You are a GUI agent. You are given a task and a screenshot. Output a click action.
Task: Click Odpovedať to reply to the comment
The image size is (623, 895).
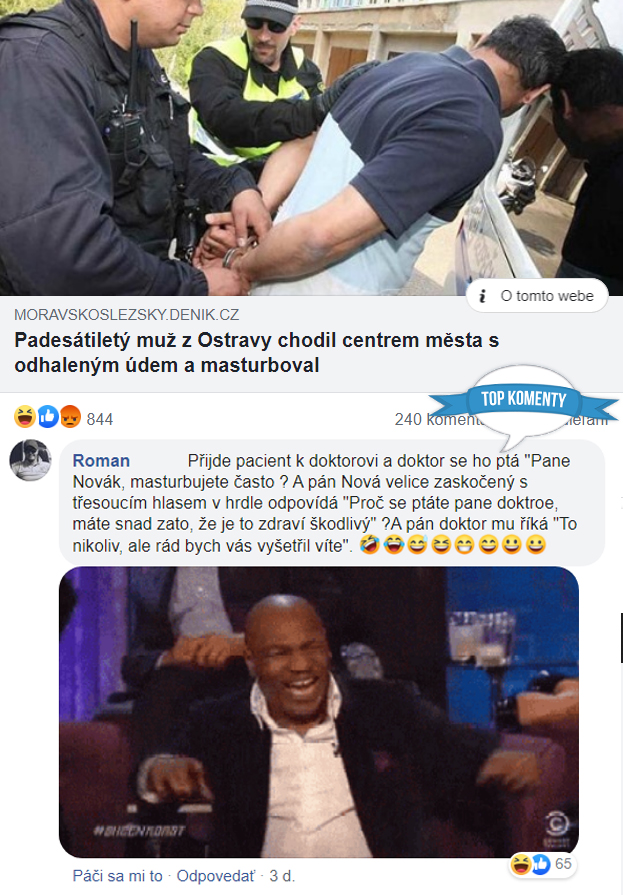click(x=216, y=876)
